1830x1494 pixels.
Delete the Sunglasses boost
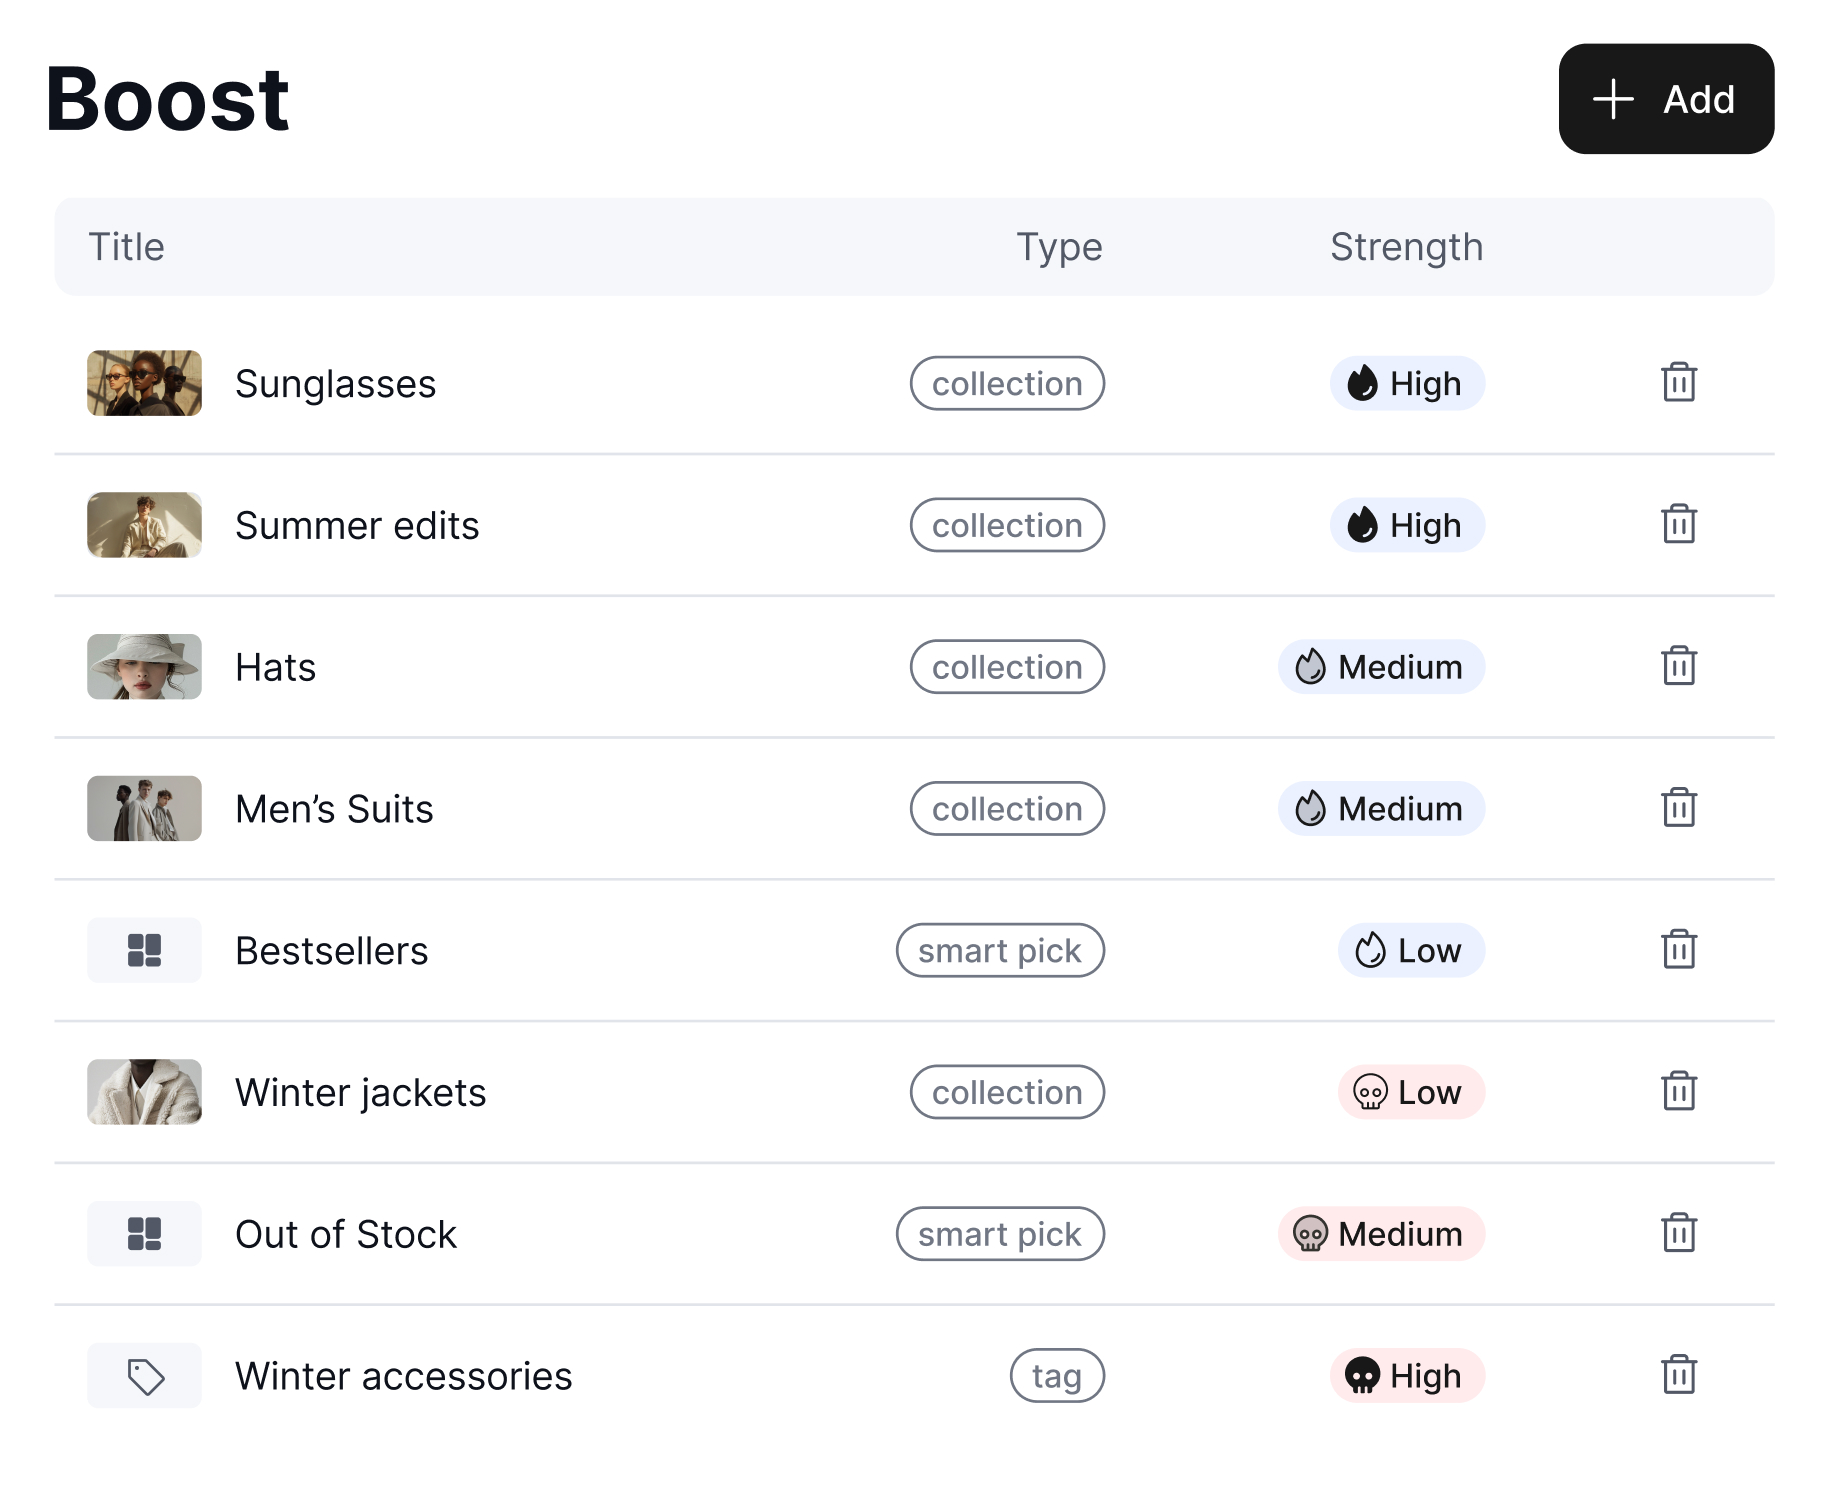[x=1679, y=383]
